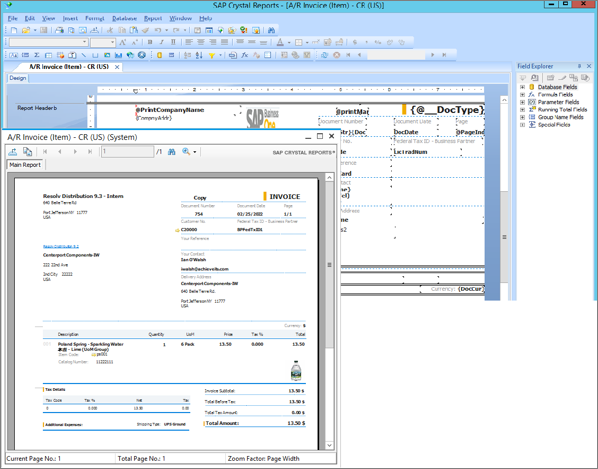Screen dimensions: 598x469
Task: Toggle Italic formatting
Action: click(x=161, y=42)
